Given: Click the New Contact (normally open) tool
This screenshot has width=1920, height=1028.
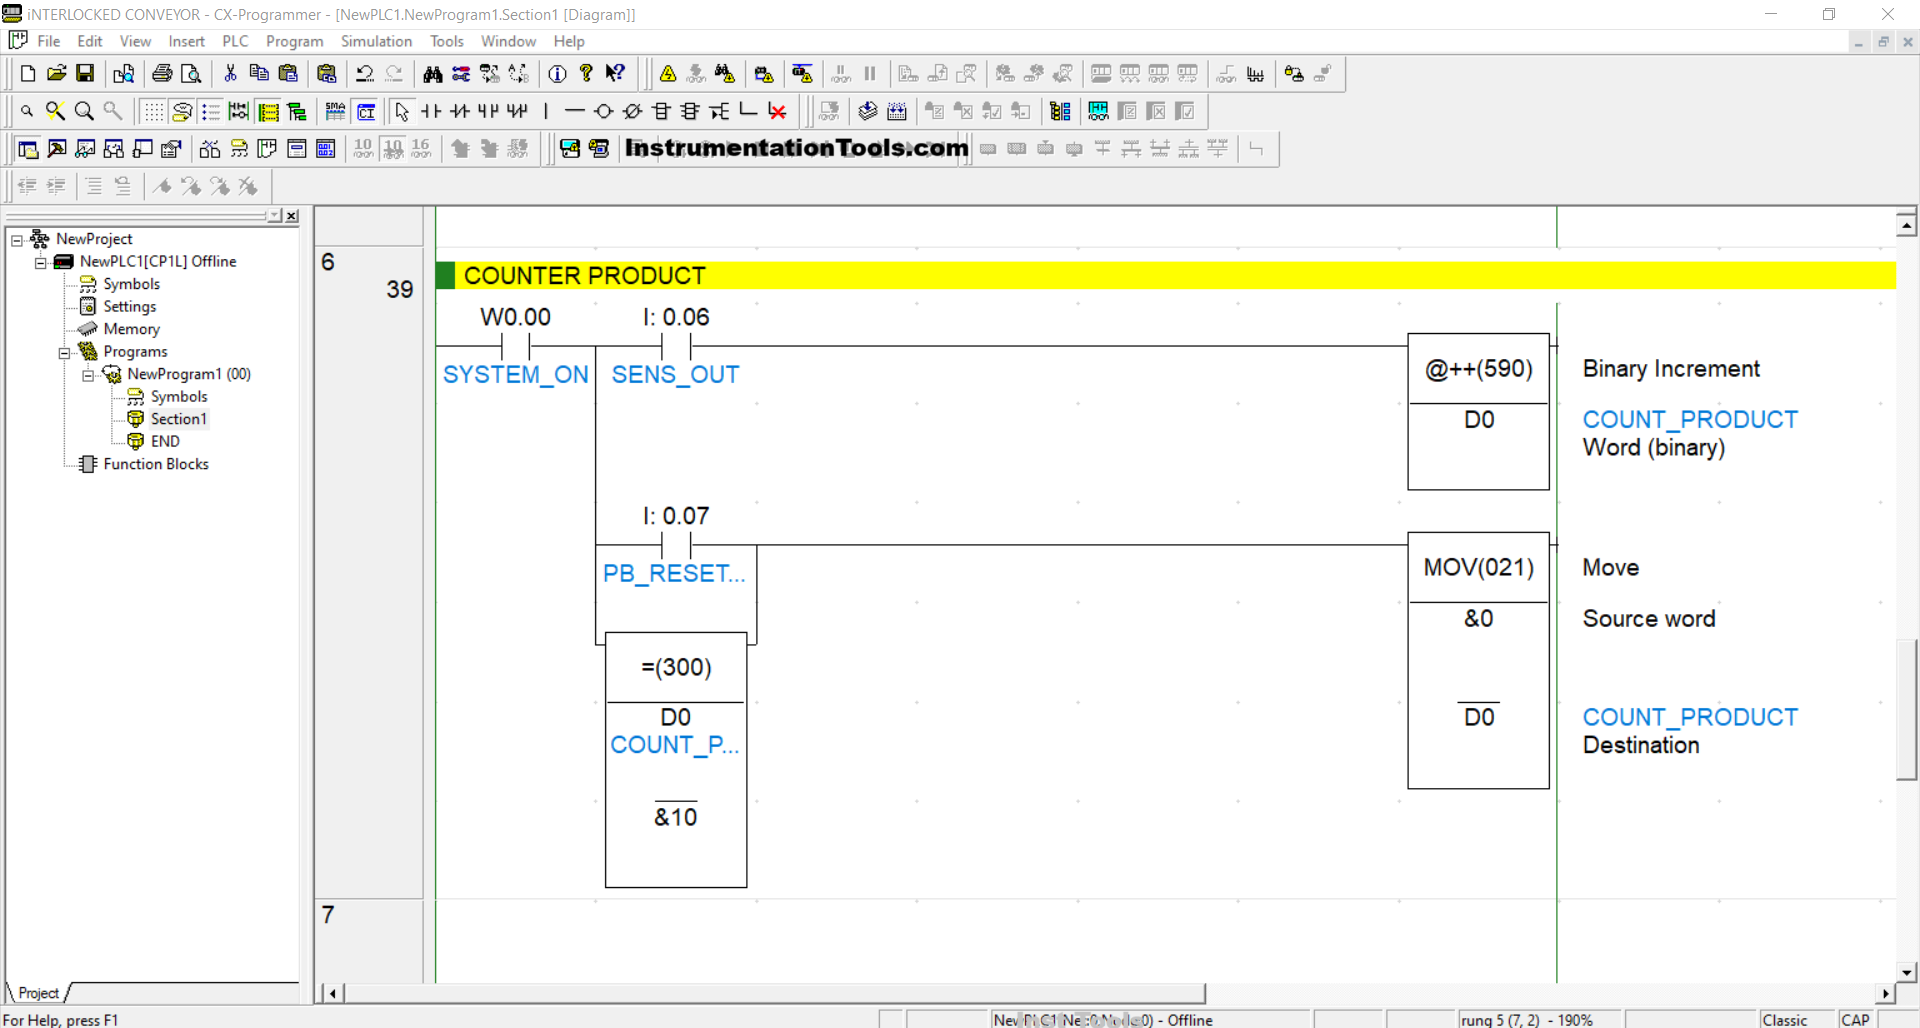Looking at the screenshot, I should [x=431, y=111].
